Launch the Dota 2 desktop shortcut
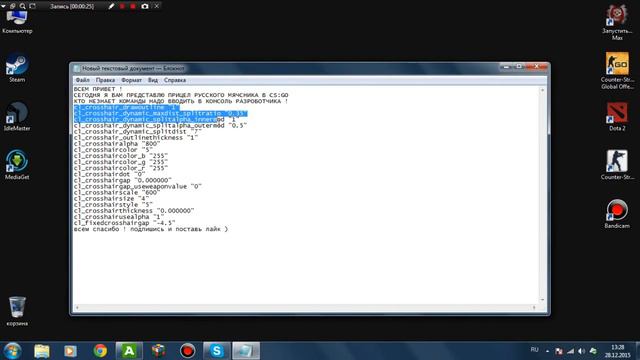 (x=617, y=116)
